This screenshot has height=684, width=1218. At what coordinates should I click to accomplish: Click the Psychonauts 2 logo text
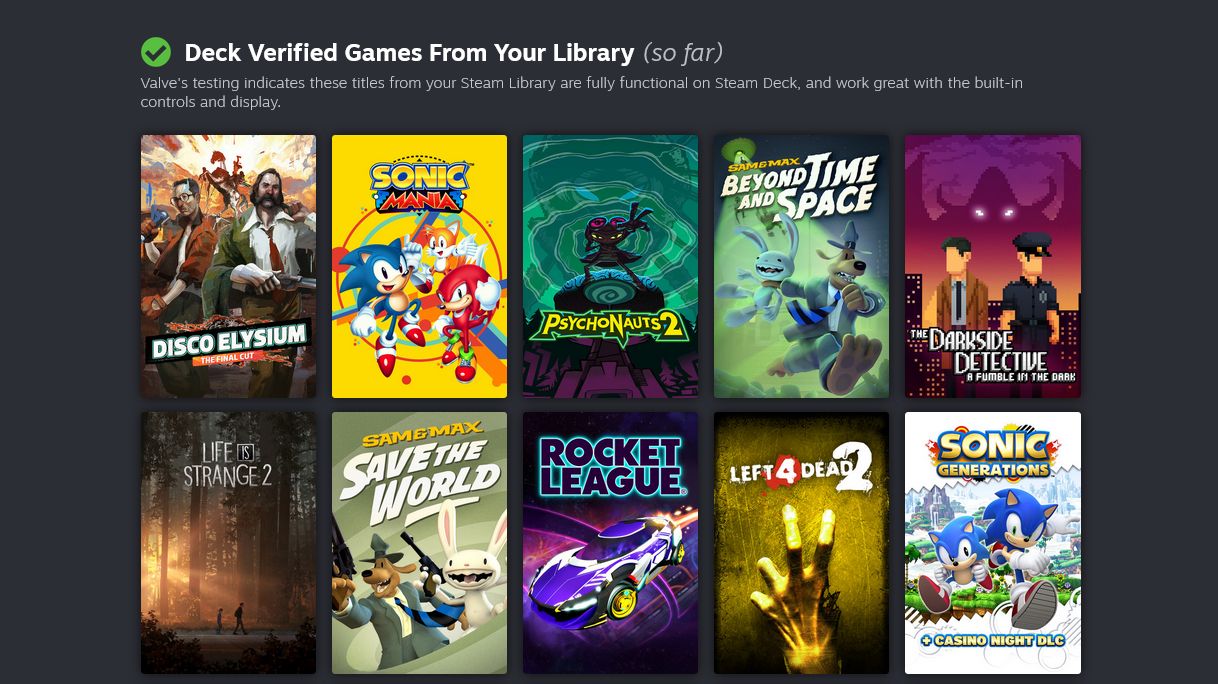(610, 325)
